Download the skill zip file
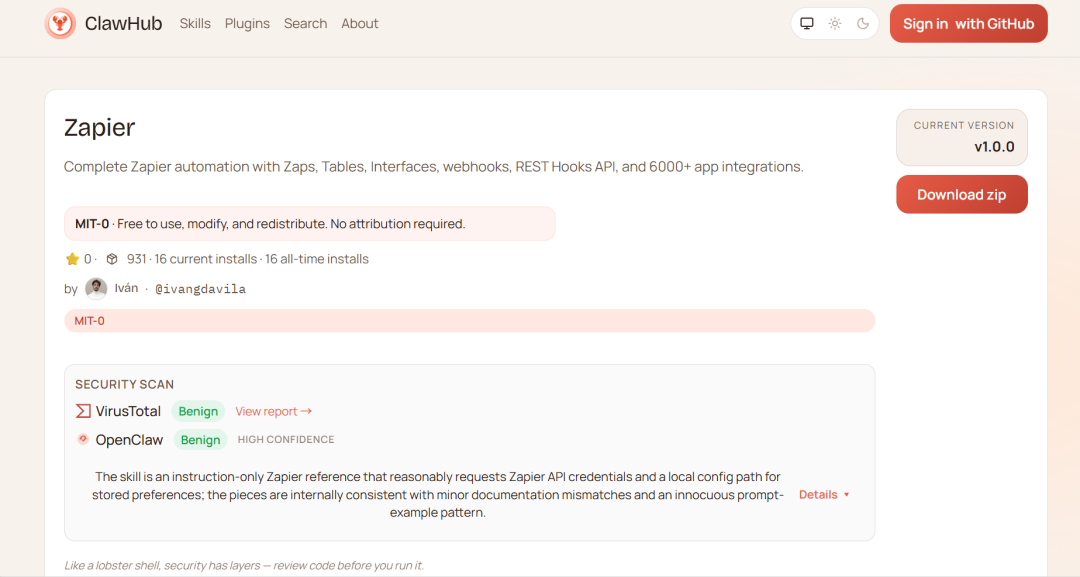This screenshot has height=577, width=1080. pyautogui.click(x=962, y=194)
